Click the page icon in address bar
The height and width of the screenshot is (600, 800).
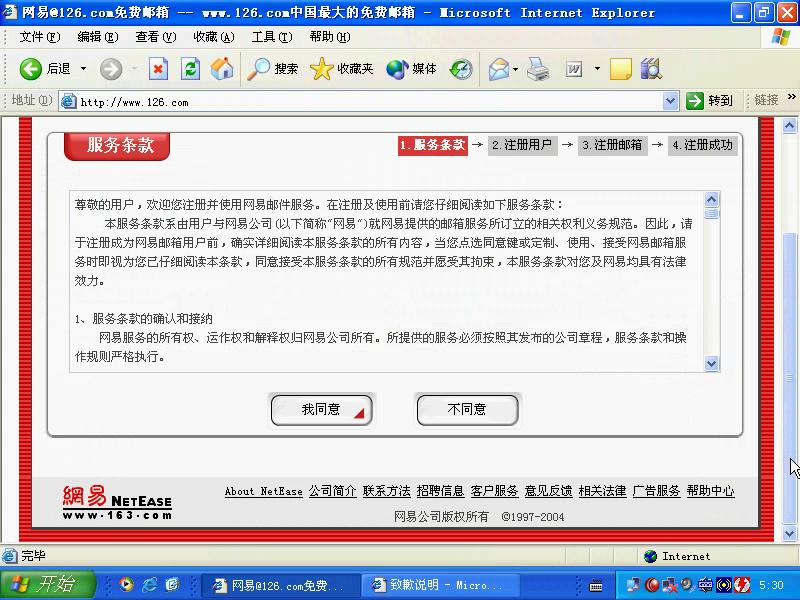[69, 102]
